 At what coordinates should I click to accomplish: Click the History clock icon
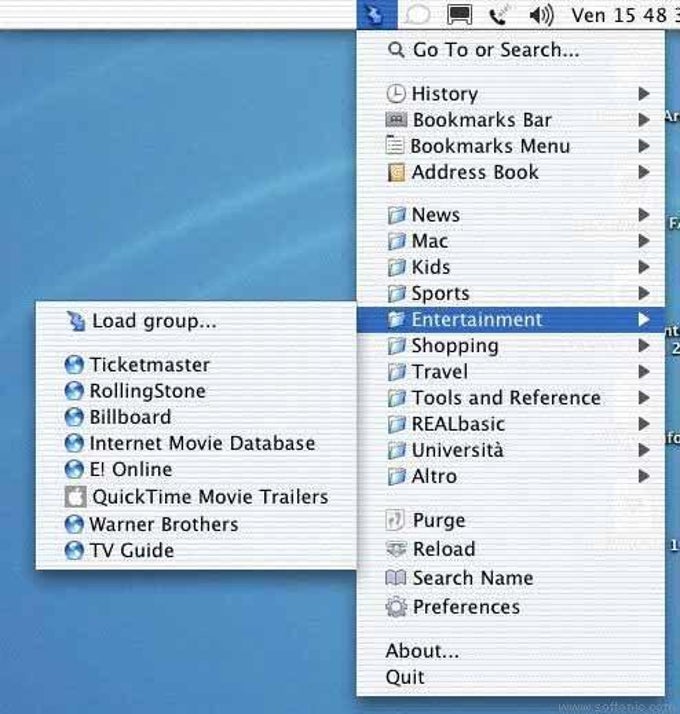[x=396, y=94]
